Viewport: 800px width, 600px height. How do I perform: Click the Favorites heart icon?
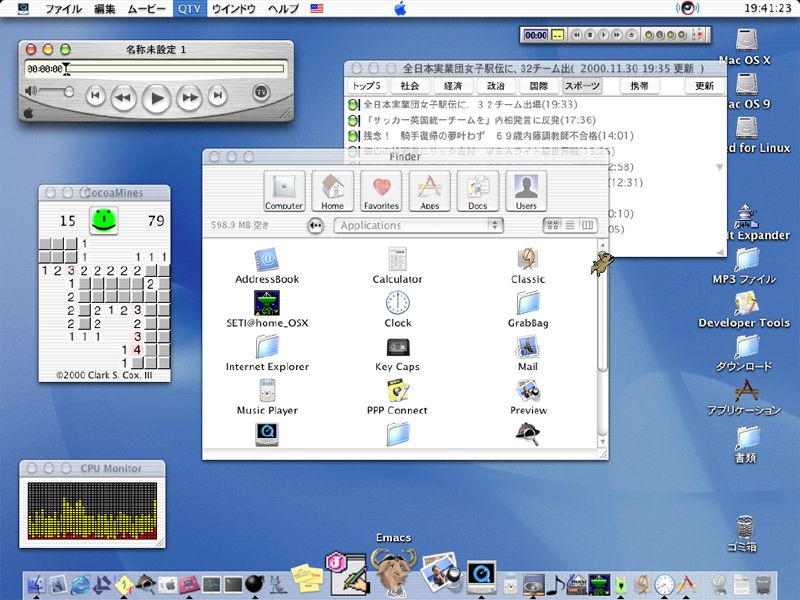(x=381, y=188)
